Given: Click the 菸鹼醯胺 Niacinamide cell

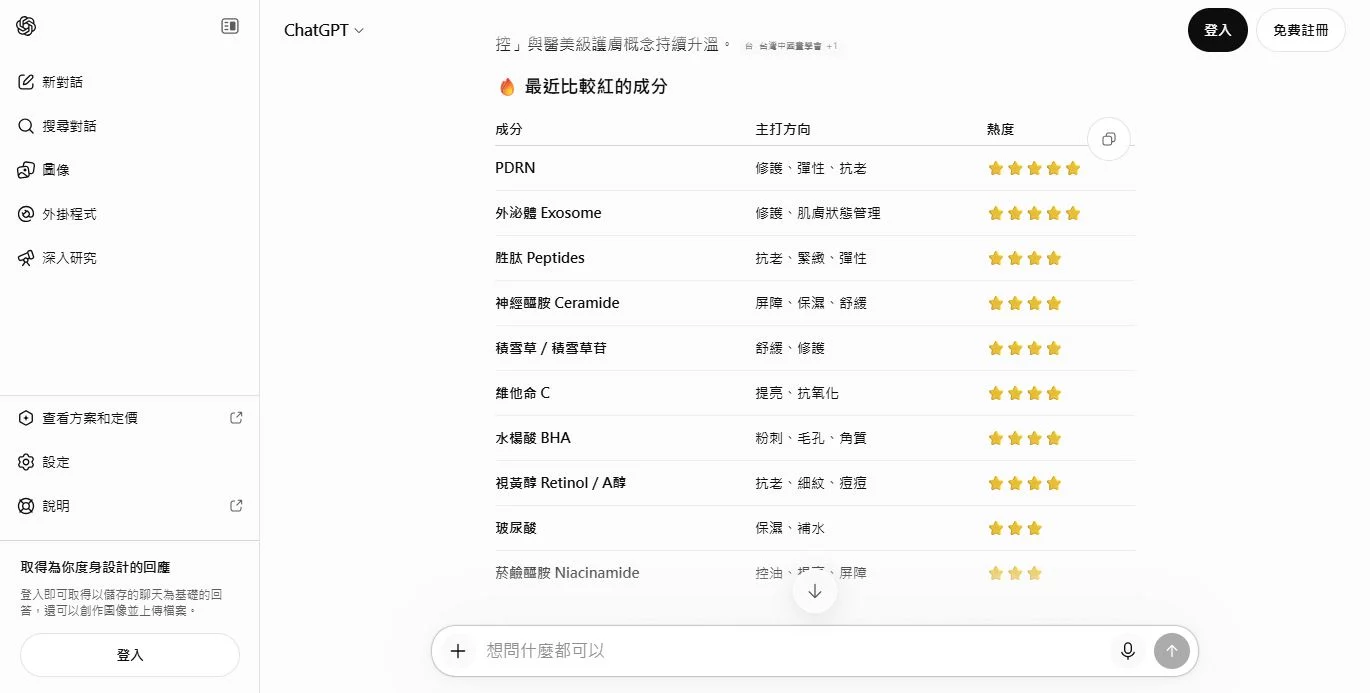Looking at the screenshot, I should click(x=567, y=573).
